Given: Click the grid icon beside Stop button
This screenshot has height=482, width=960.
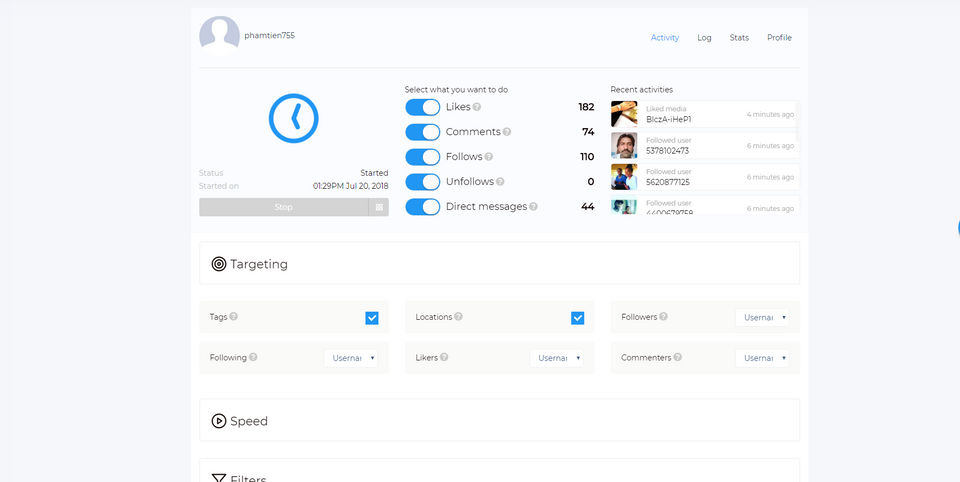Looking at the screenshot, I should pyautogui.click(x=379, y=207).
